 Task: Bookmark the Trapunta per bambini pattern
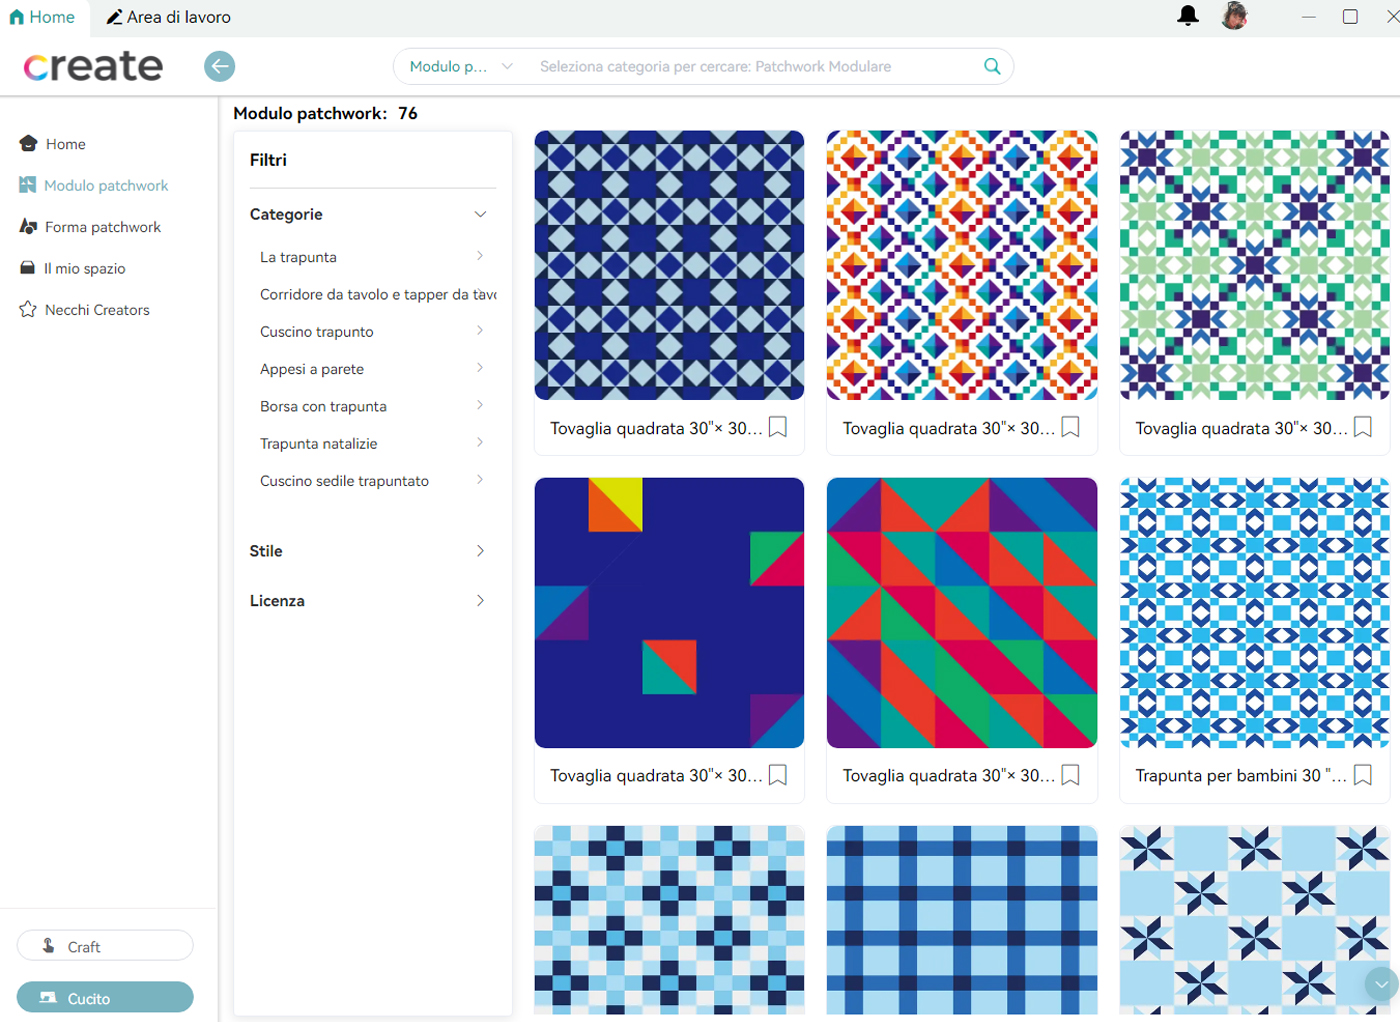[1362, 775]
